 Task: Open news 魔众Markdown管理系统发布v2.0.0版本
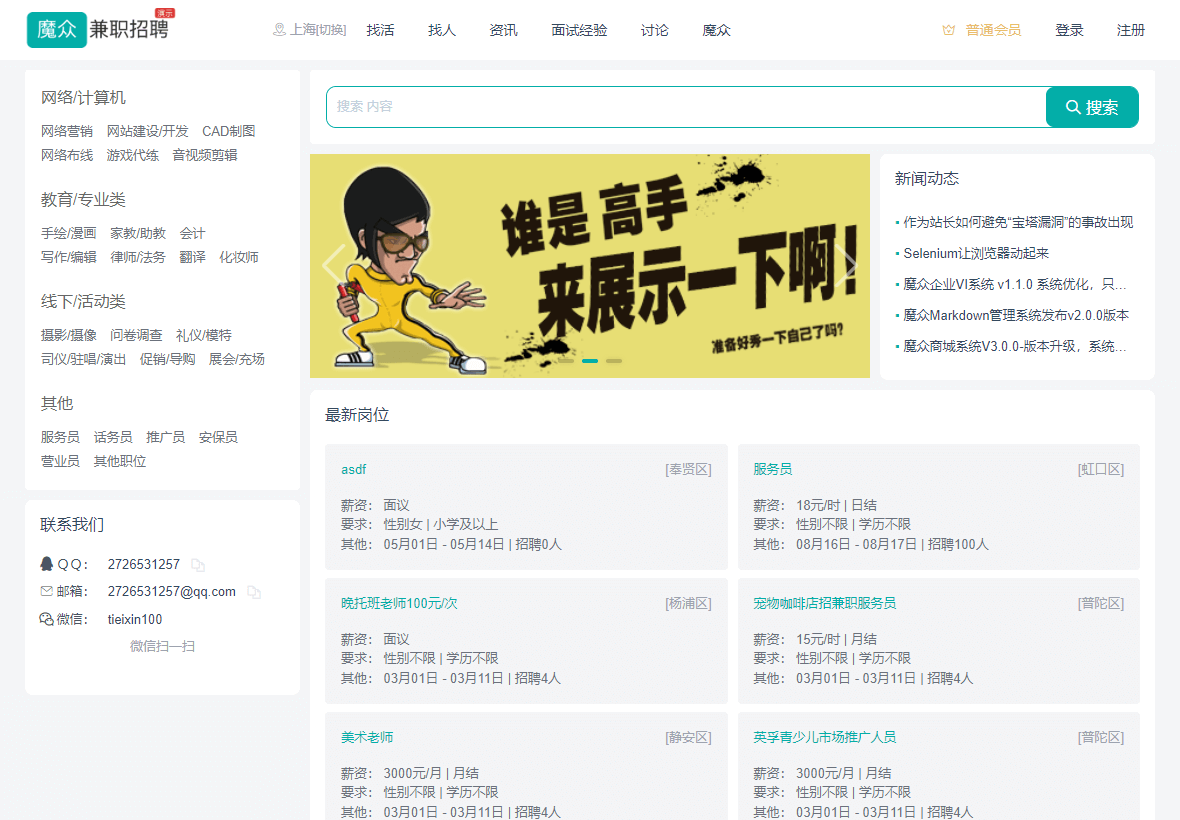[x=1016, y=315]
